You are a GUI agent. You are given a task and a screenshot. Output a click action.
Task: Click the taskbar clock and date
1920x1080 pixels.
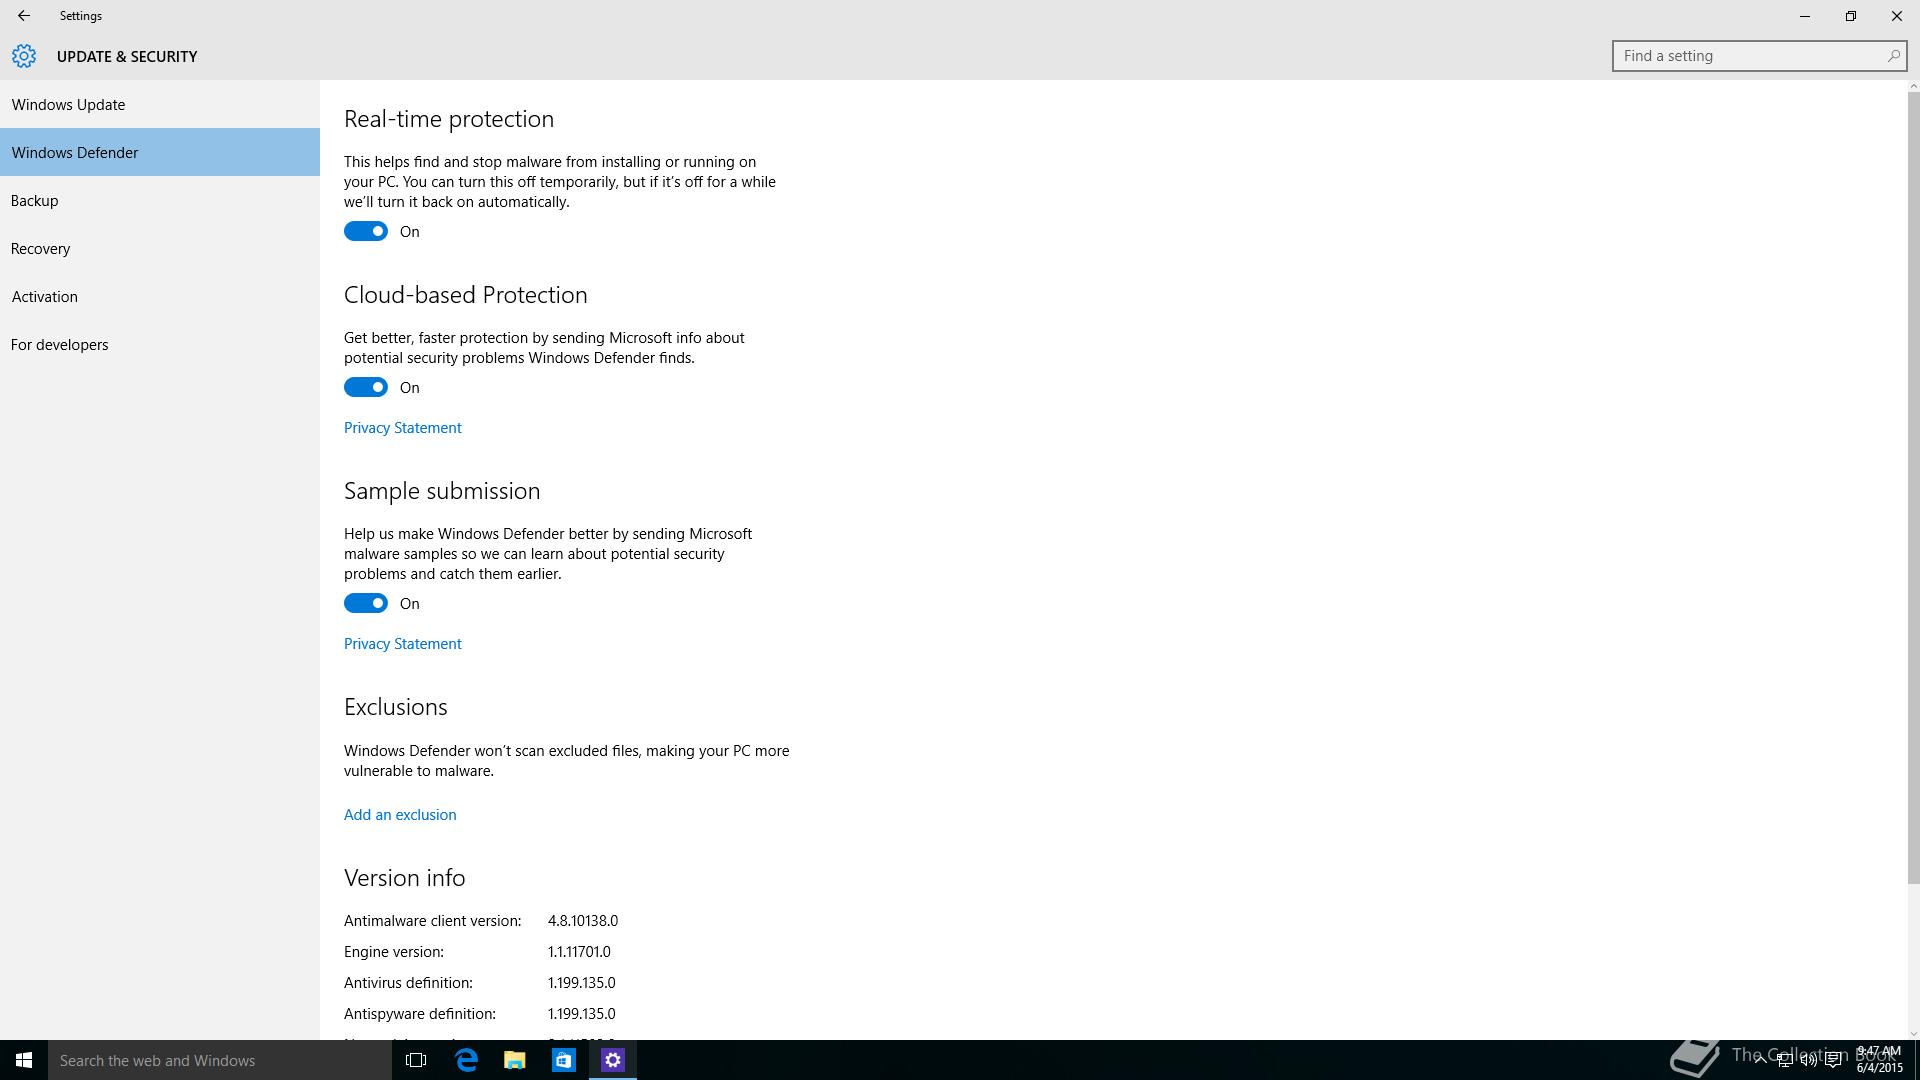(1879, 1060)
